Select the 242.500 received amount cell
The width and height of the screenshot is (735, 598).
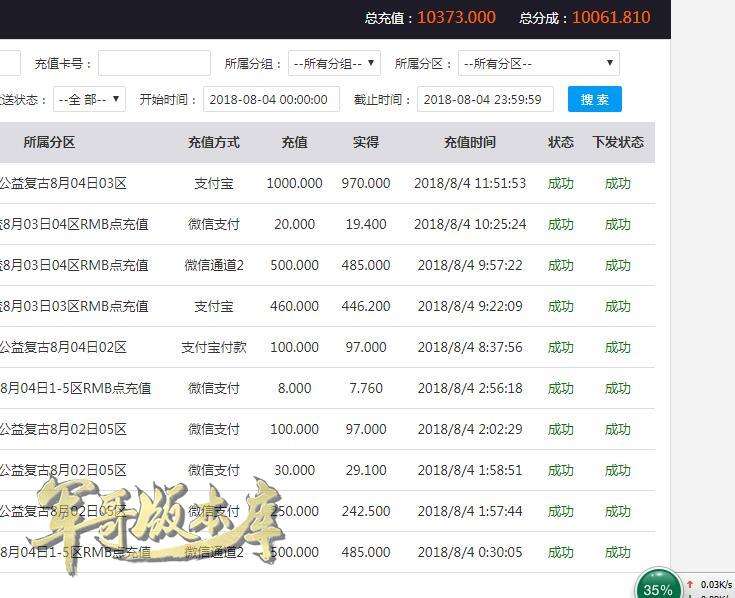[366, 511]
